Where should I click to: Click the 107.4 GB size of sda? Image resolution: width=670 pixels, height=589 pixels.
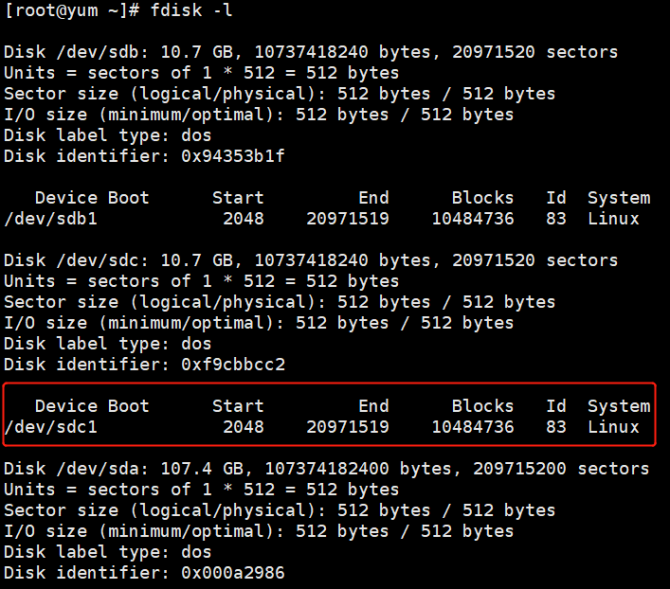point(202,469)
